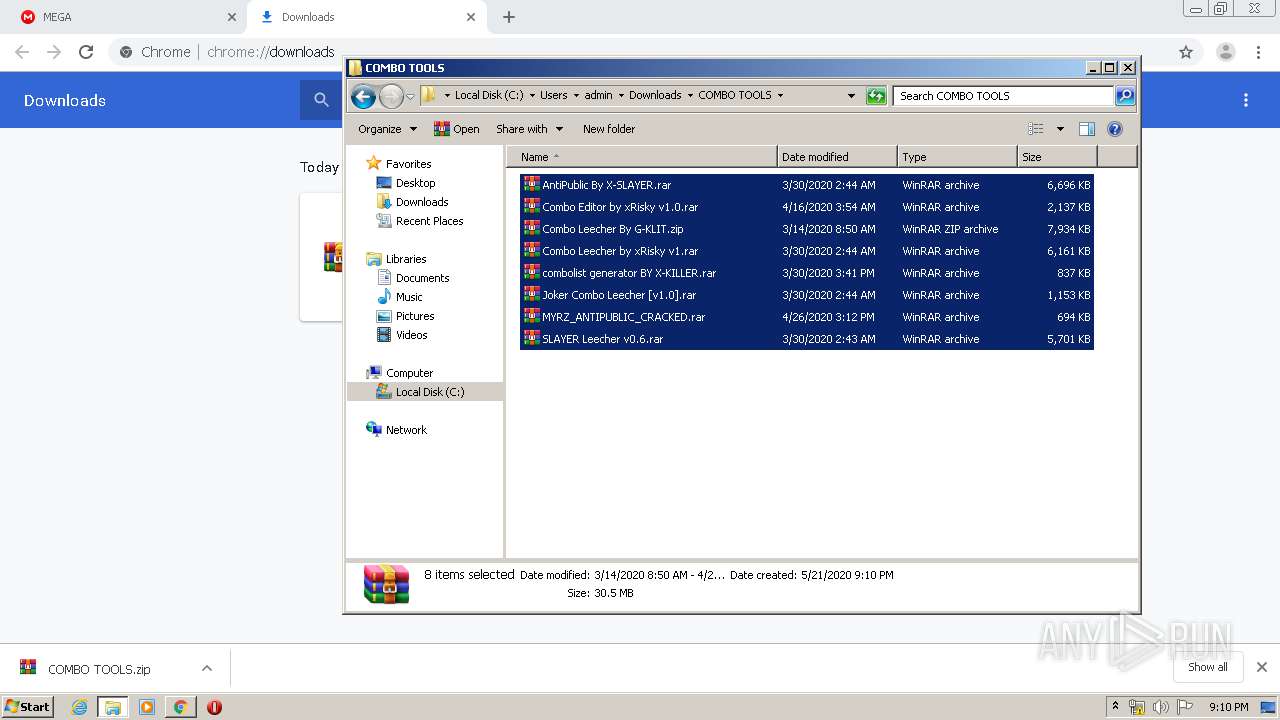The image size is (1280, 720).
Task: Close the Chrome downloads shelf
Action: (x=1262, y=667)
